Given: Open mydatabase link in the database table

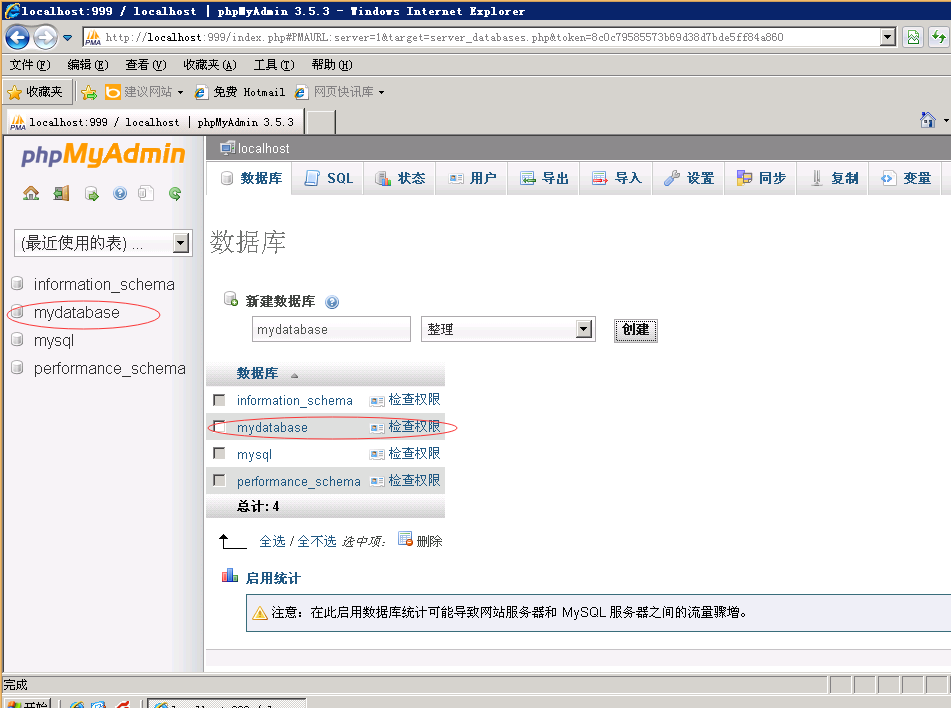Looking at the screenshot, I should coord(272,428).
